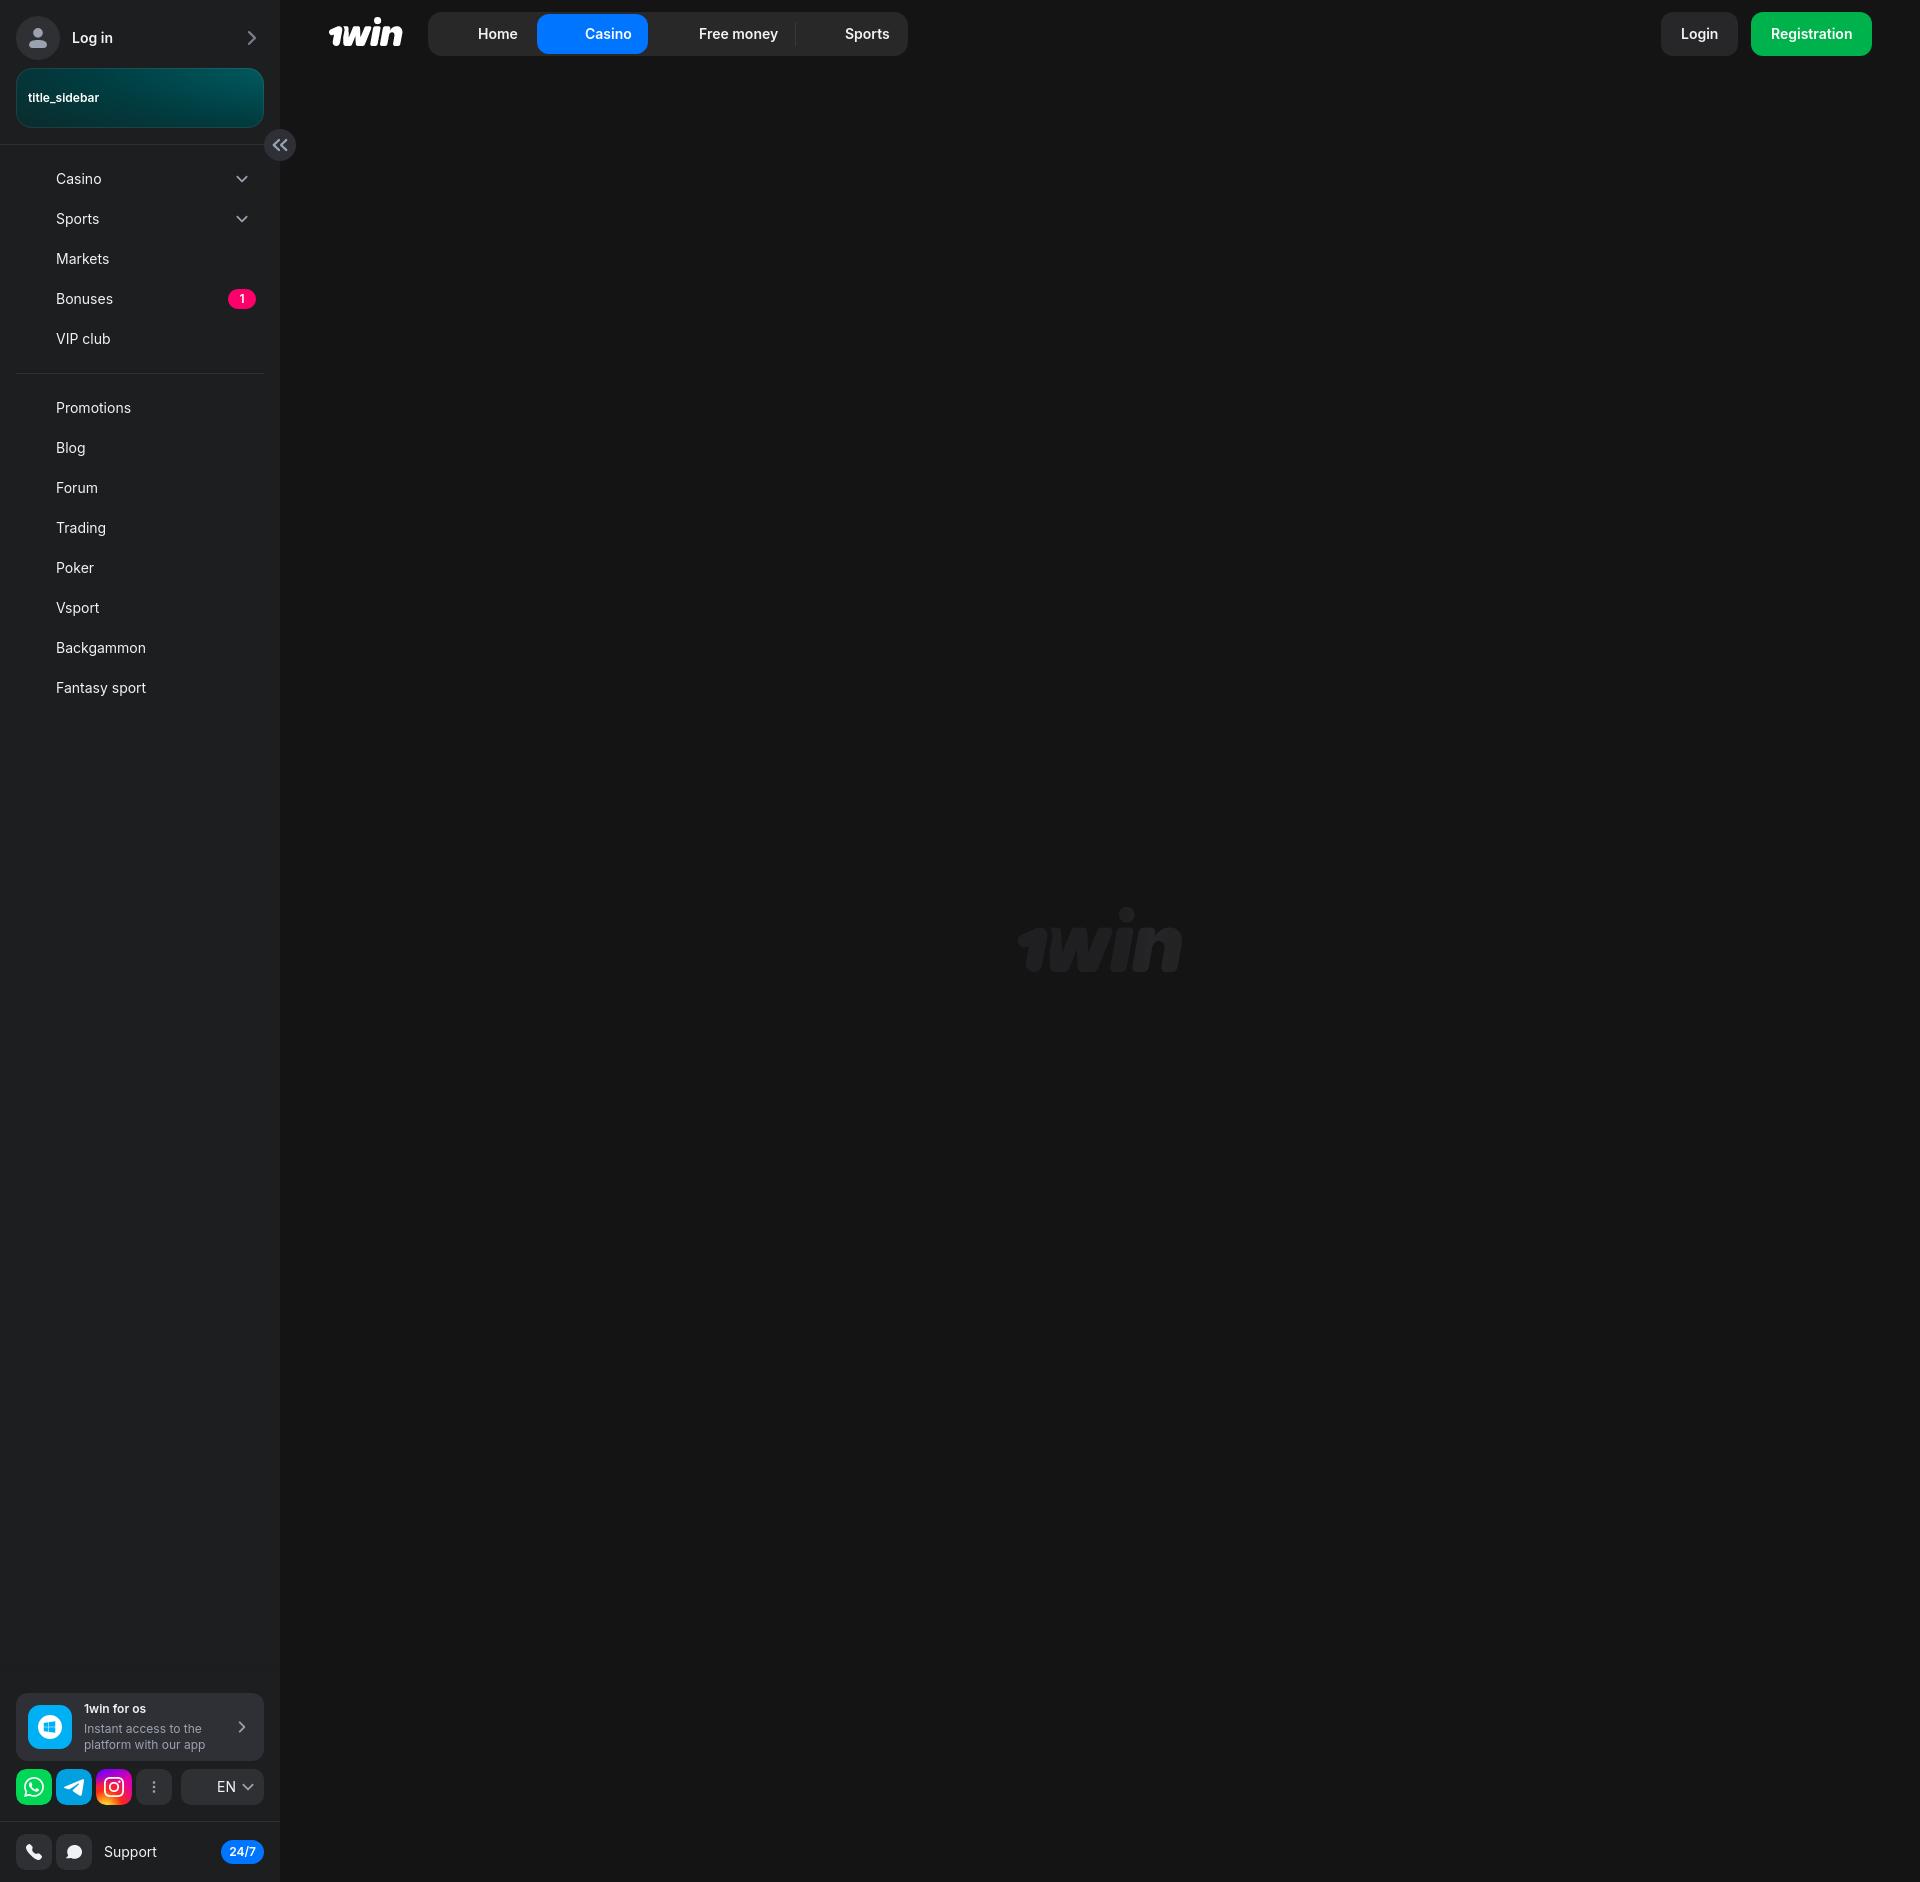This screenshot has height=1882, width=1920.
Task: Click the green Registration button
Action: (x=1811, y=34)
